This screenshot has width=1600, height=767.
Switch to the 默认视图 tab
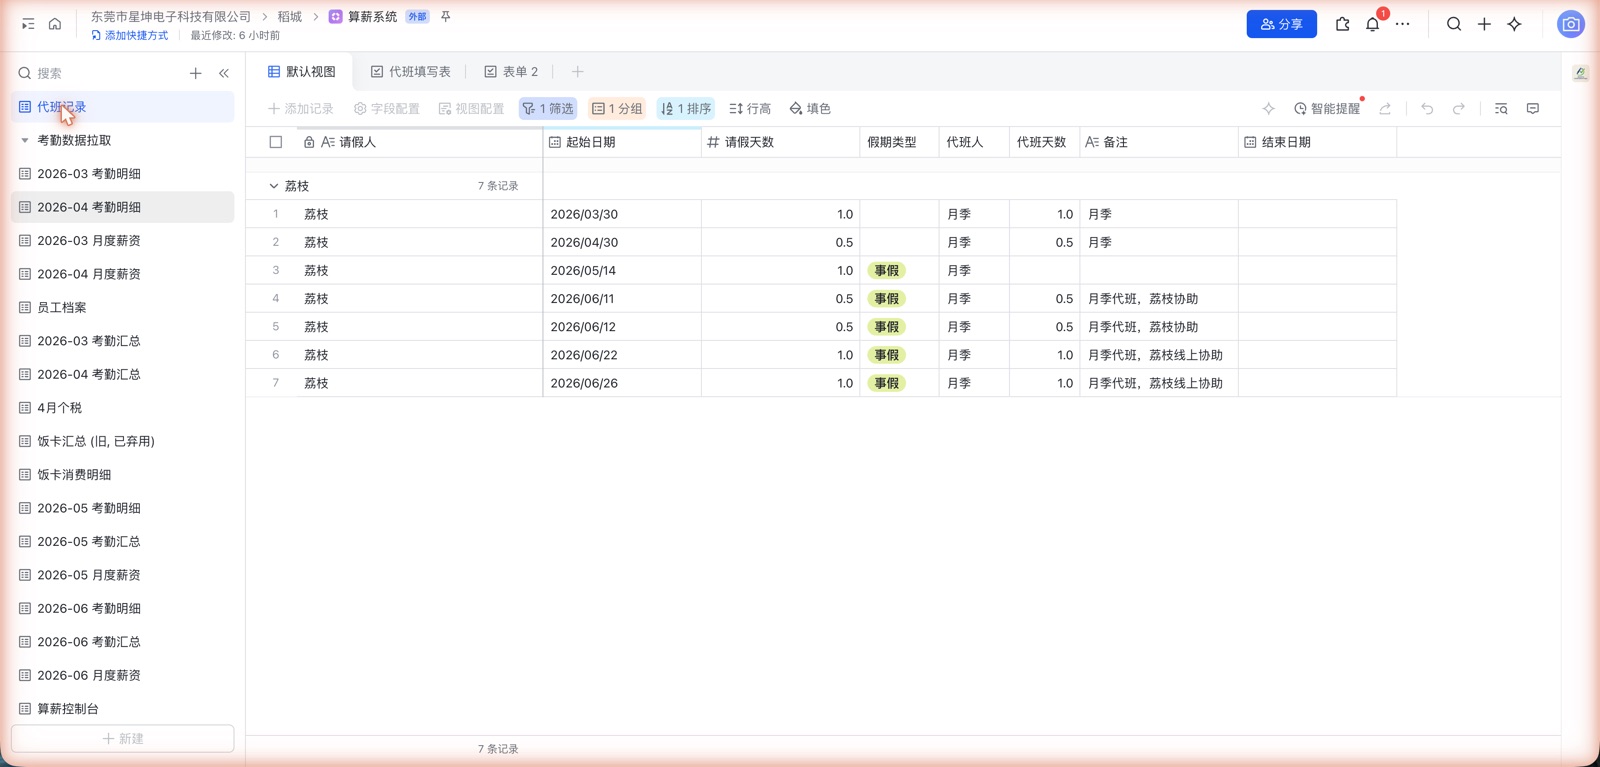point(302,72)
